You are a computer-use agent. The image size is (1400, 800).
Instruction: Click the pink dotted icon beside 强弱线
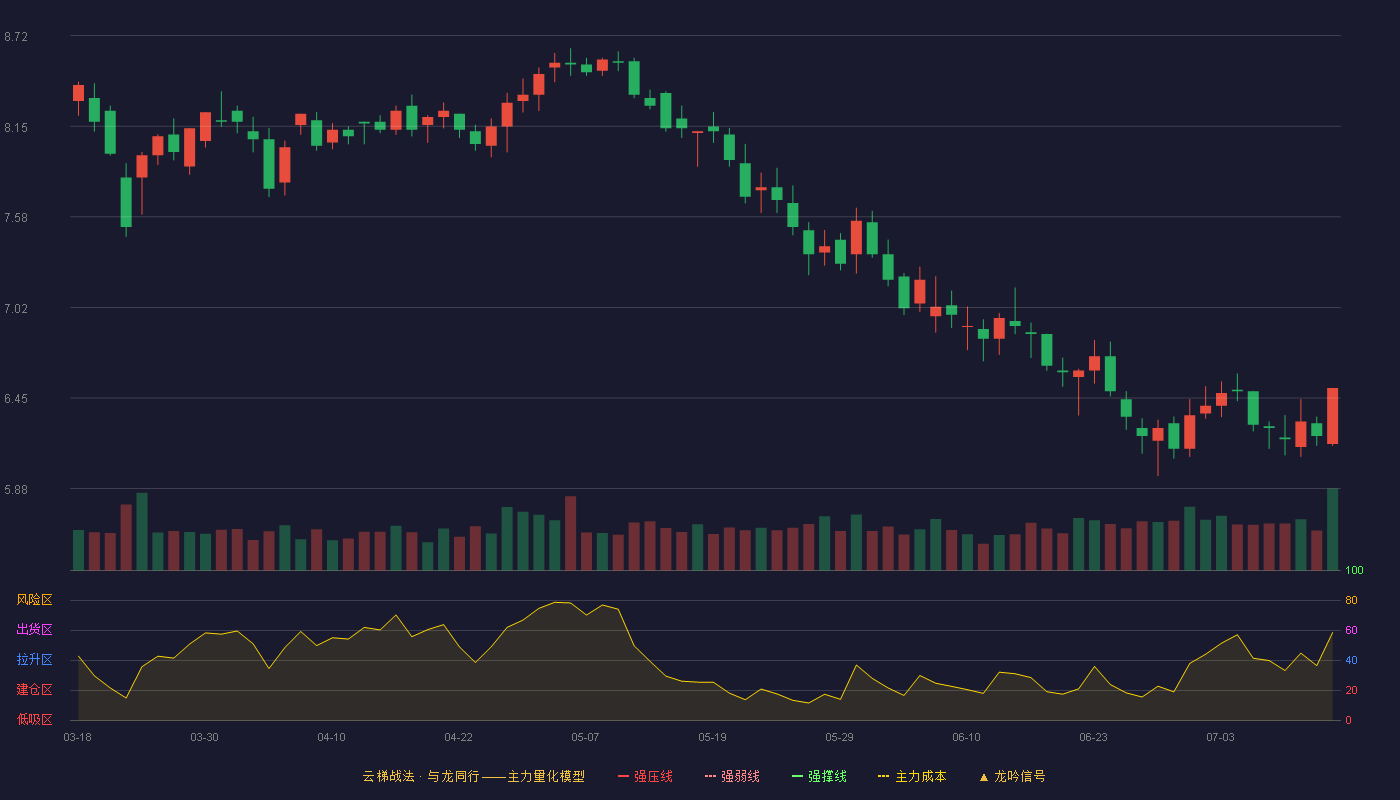click(711, 776)
